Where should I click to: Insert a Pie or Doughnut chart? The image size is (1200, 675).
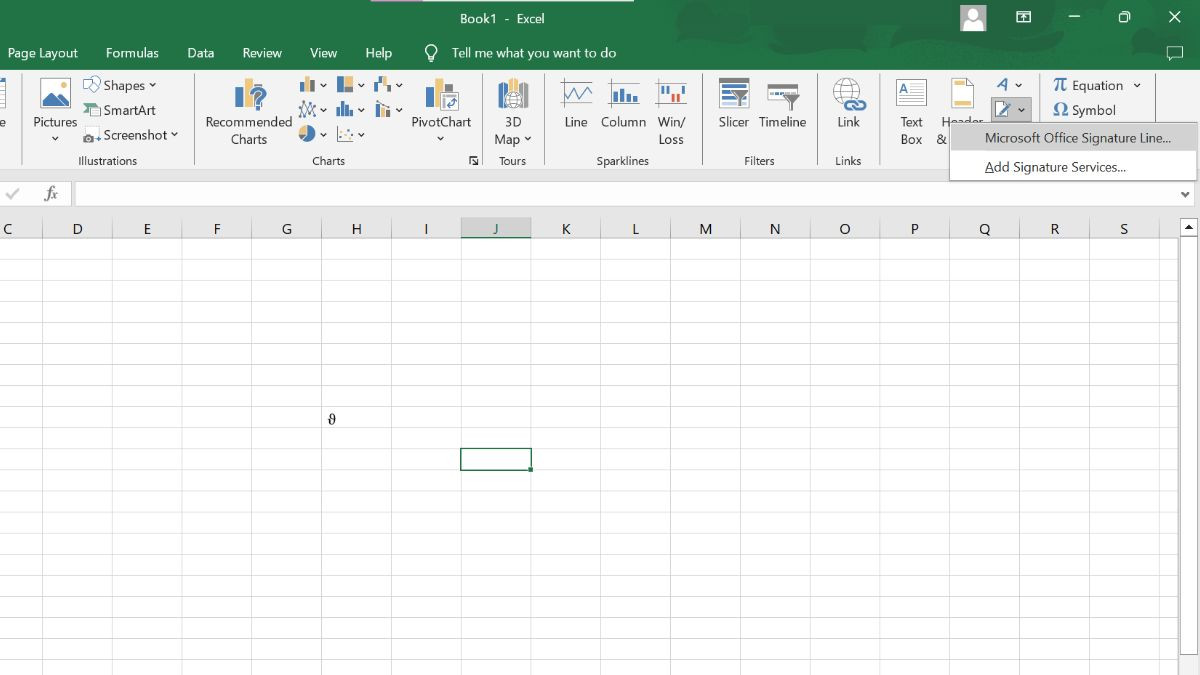click(313, 134)
